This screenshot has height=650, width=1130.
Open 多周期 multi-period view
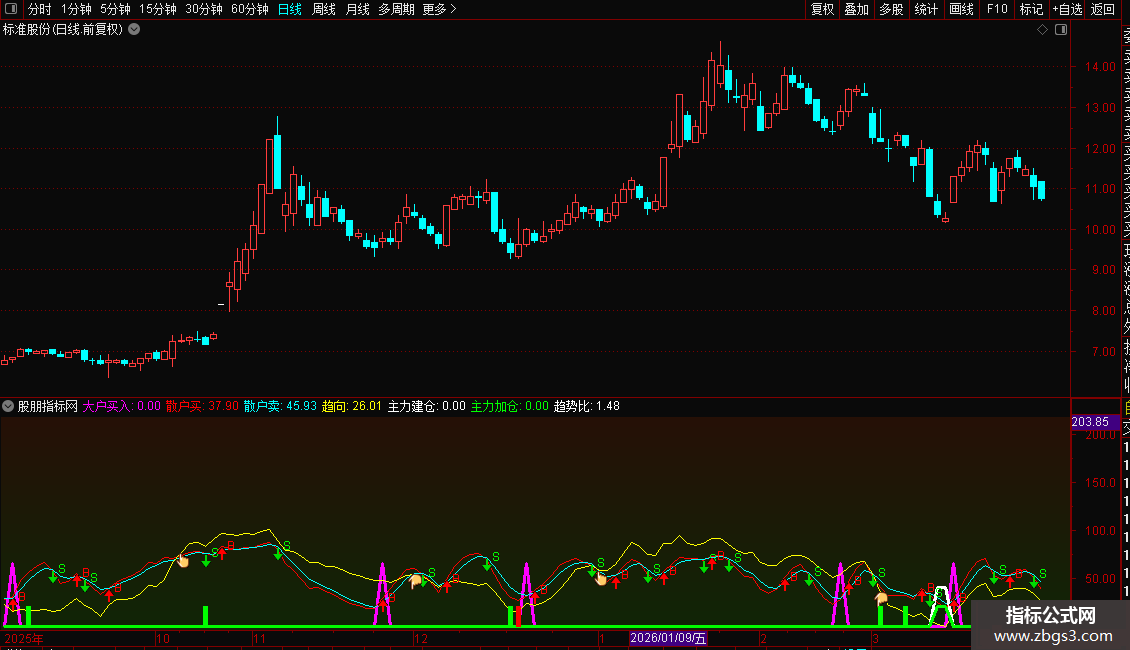tap(396, 9)
